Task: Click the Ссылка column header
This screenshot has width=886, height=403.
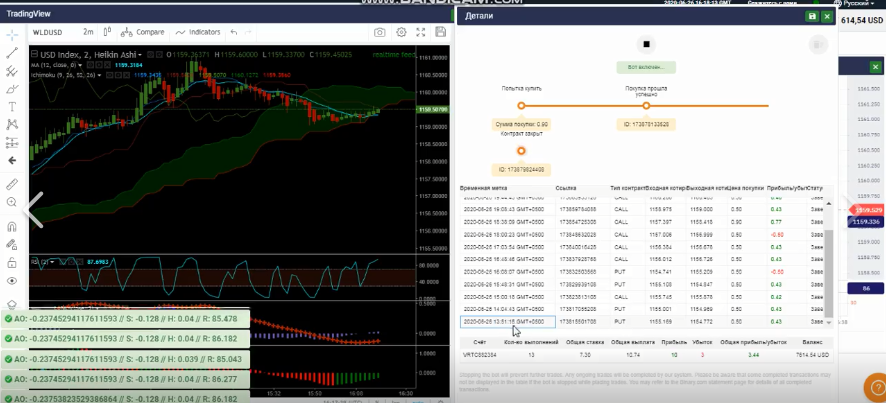Action: [566, 188]
